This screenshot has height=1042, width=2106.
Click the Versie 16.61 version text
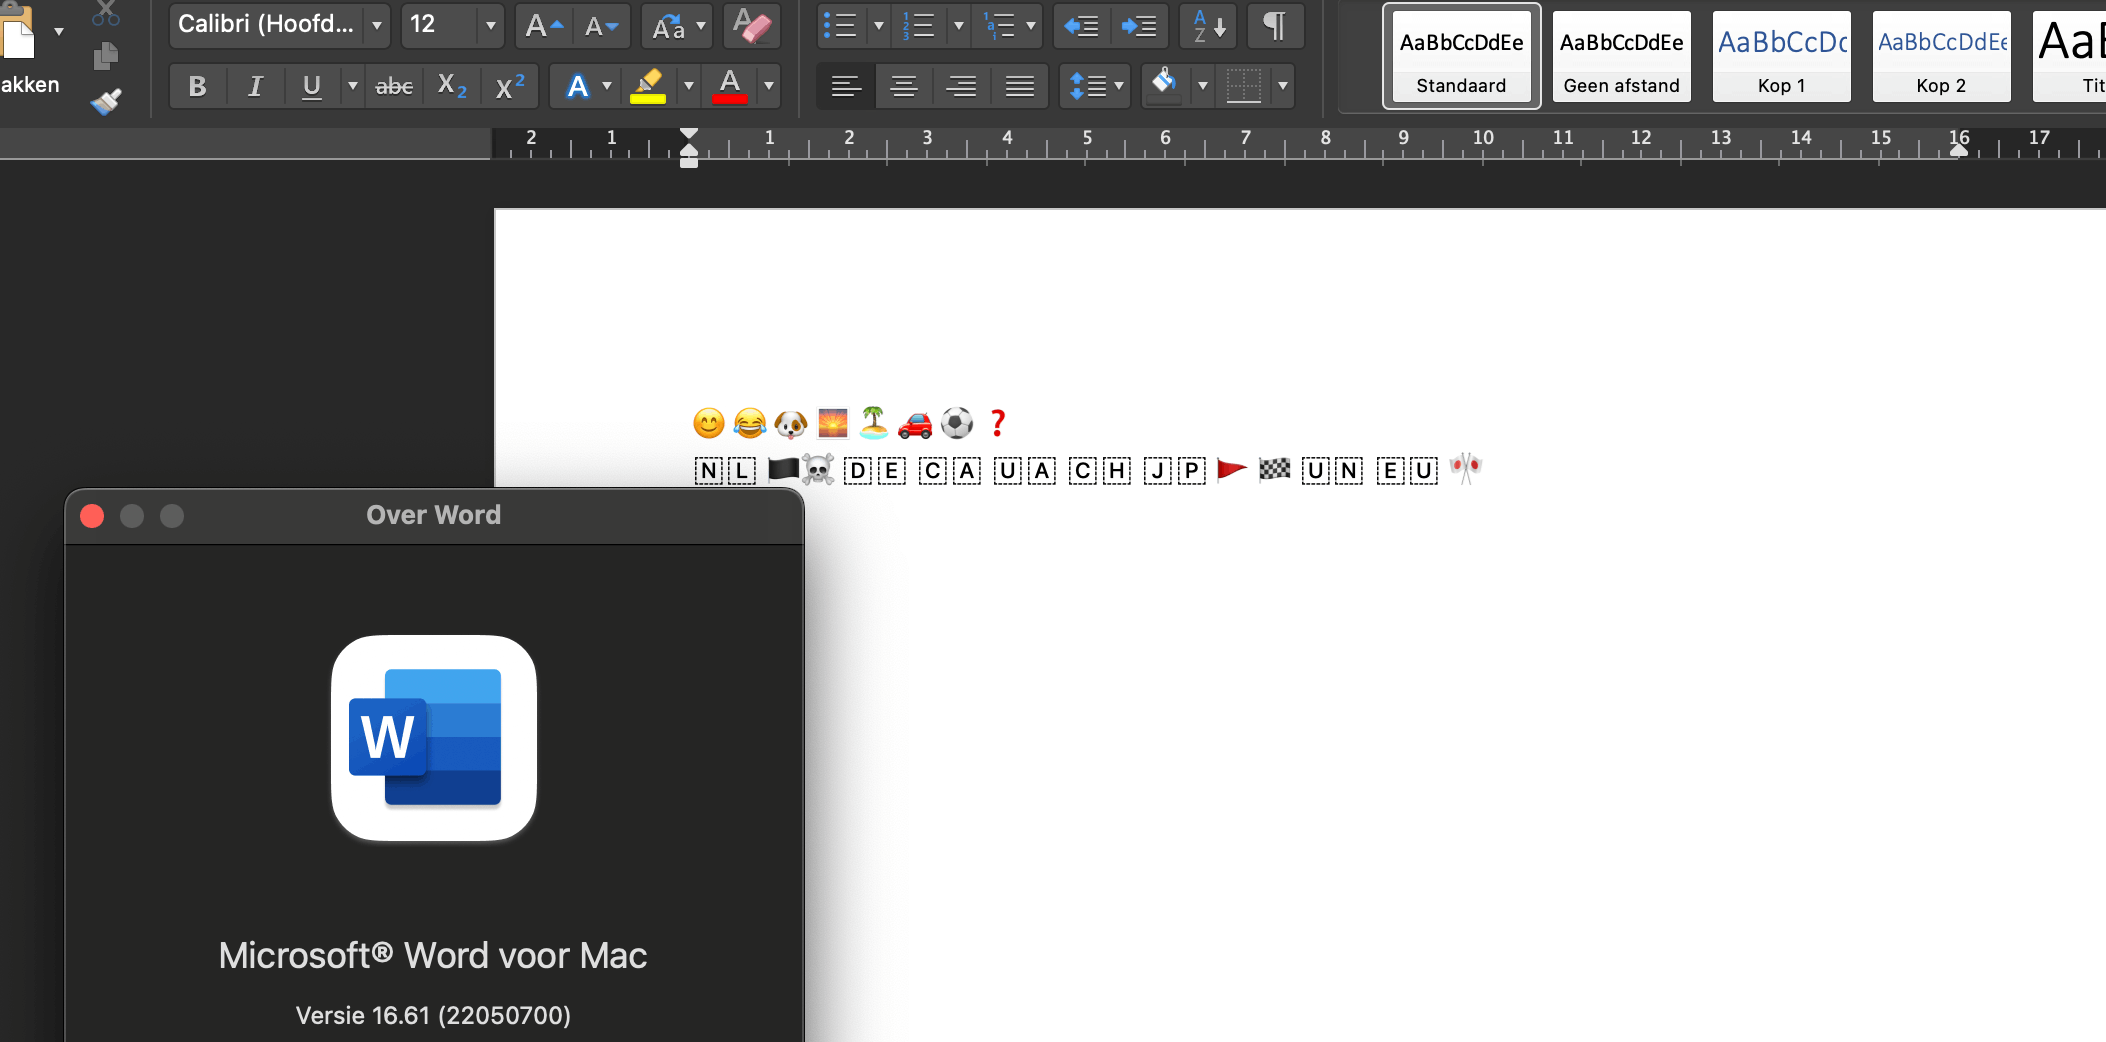click(x=433, y=1015)
